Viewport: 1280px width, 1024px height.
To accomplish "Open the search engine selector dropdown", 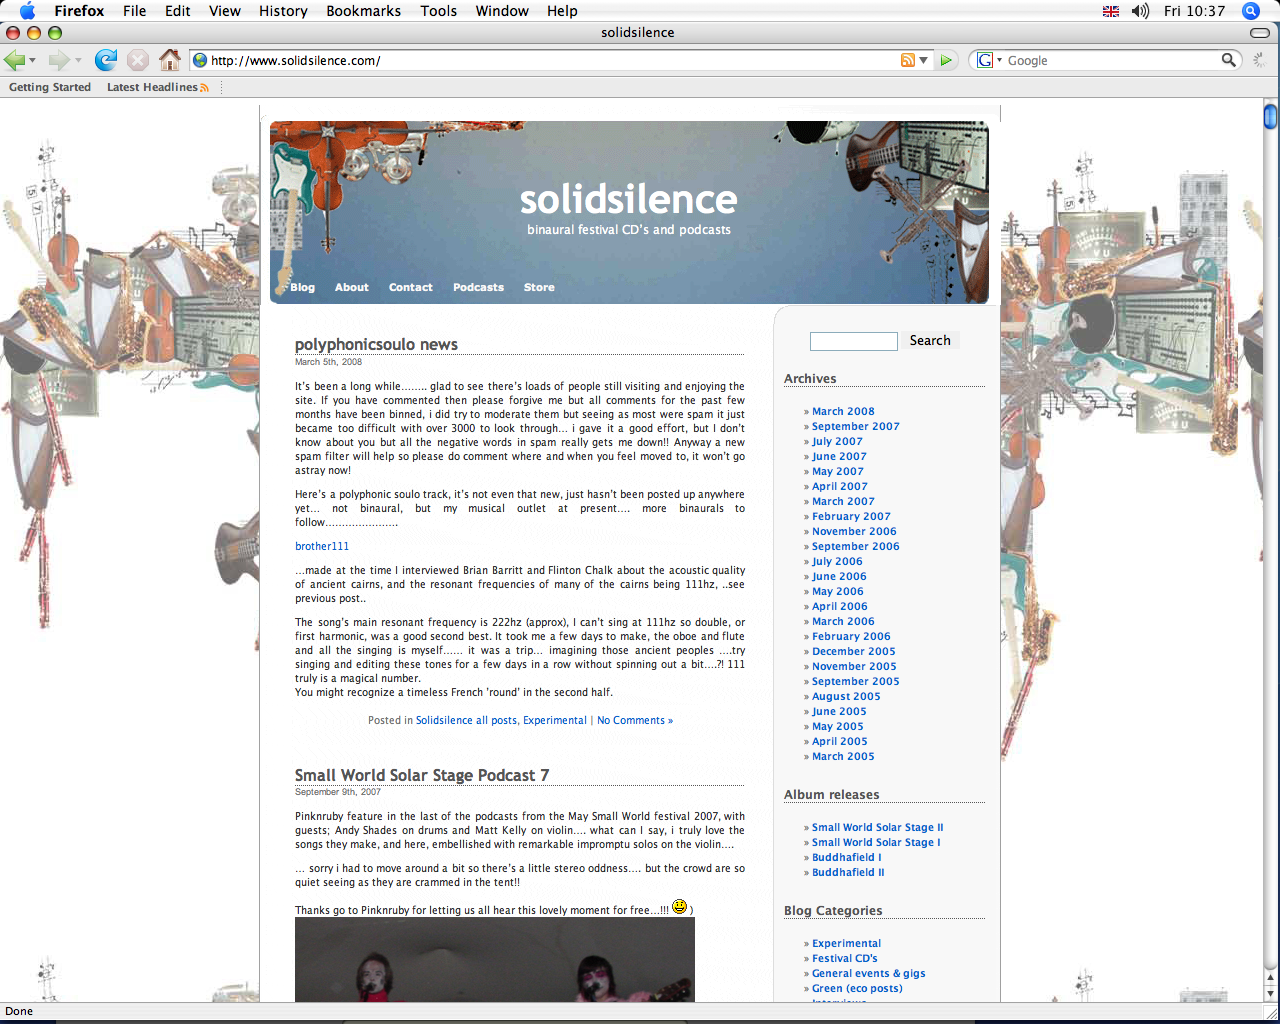I will tap(988, 60).
